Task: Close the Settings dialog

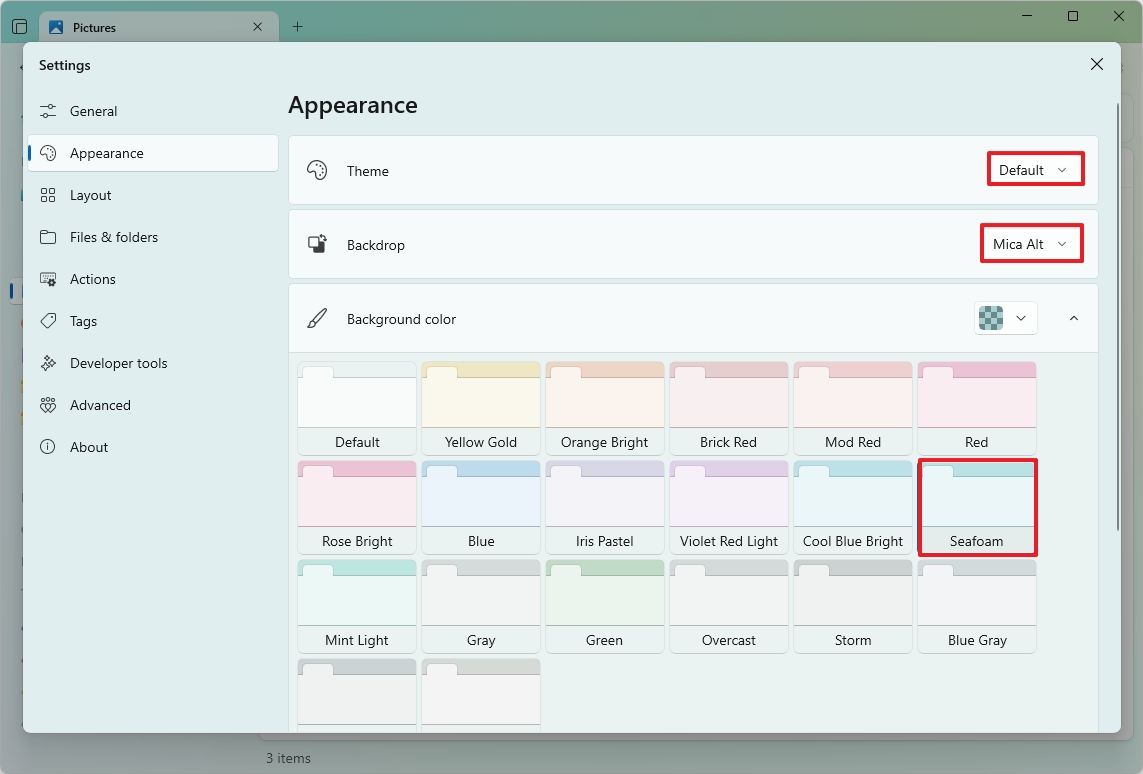Action: pyautogui.click(x=1096, y=63)
